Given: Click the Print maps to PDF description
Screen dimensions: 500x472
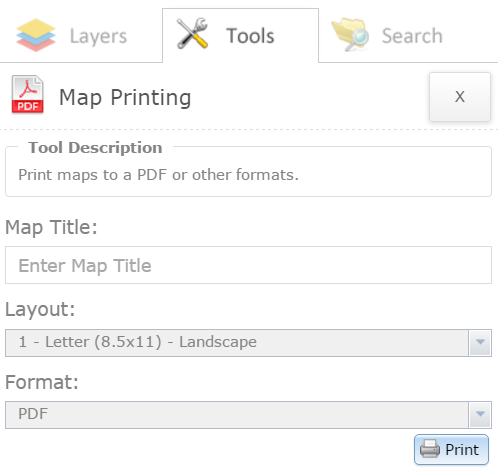Looking at the screenshot, I should (158, 175).
